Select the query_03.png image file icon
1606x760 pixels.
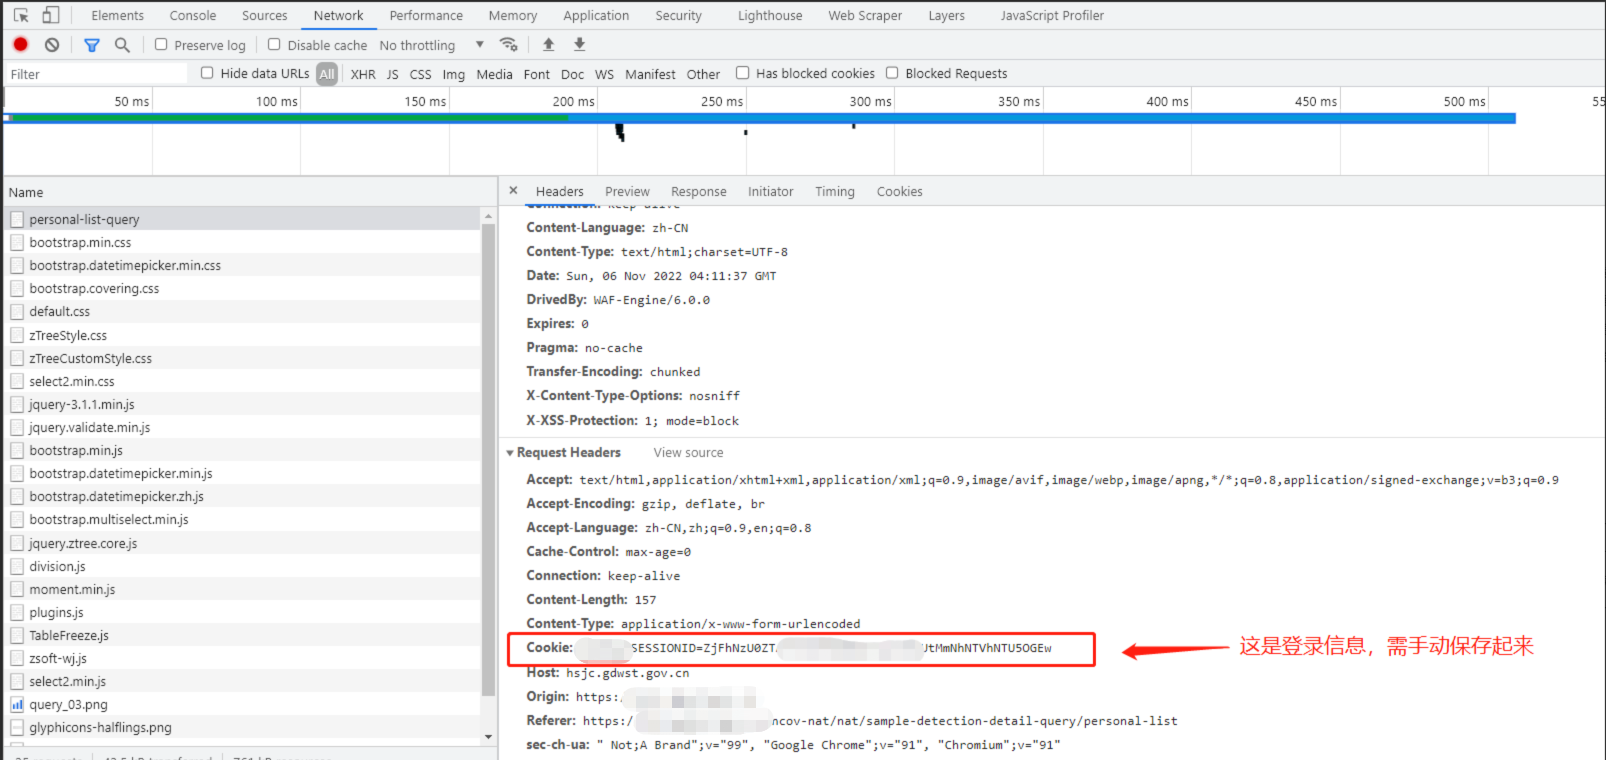[x=17, y=704]
